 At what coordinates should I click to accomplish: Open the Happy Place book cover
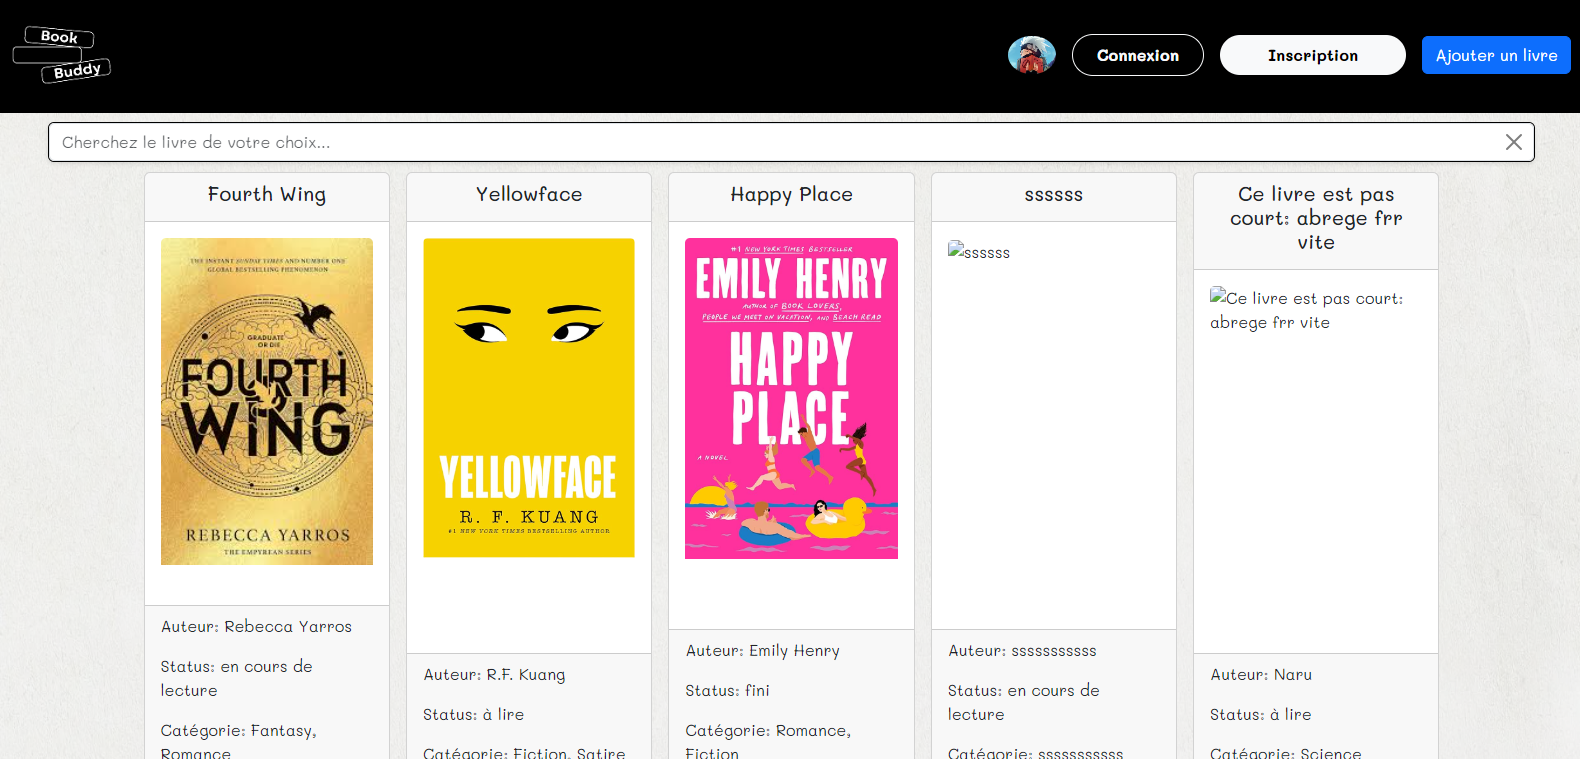[x=791, y=398]
